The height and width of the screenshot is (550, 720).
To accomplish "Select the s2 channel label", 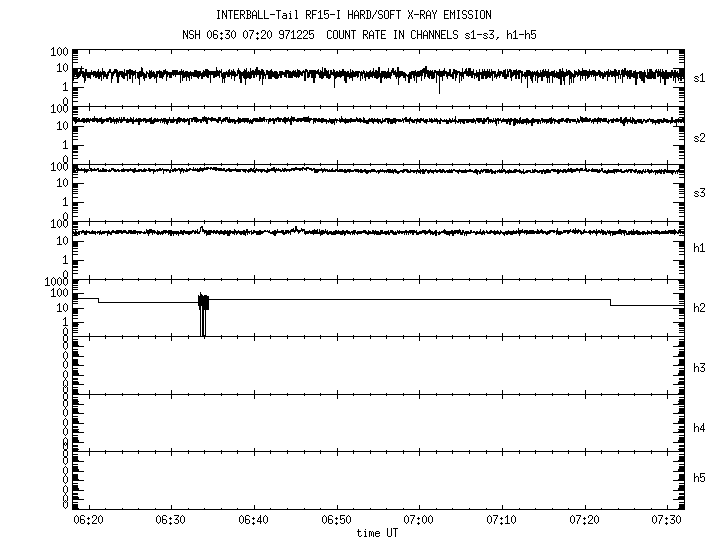I will pyautogui.click(x=700, y=137).
